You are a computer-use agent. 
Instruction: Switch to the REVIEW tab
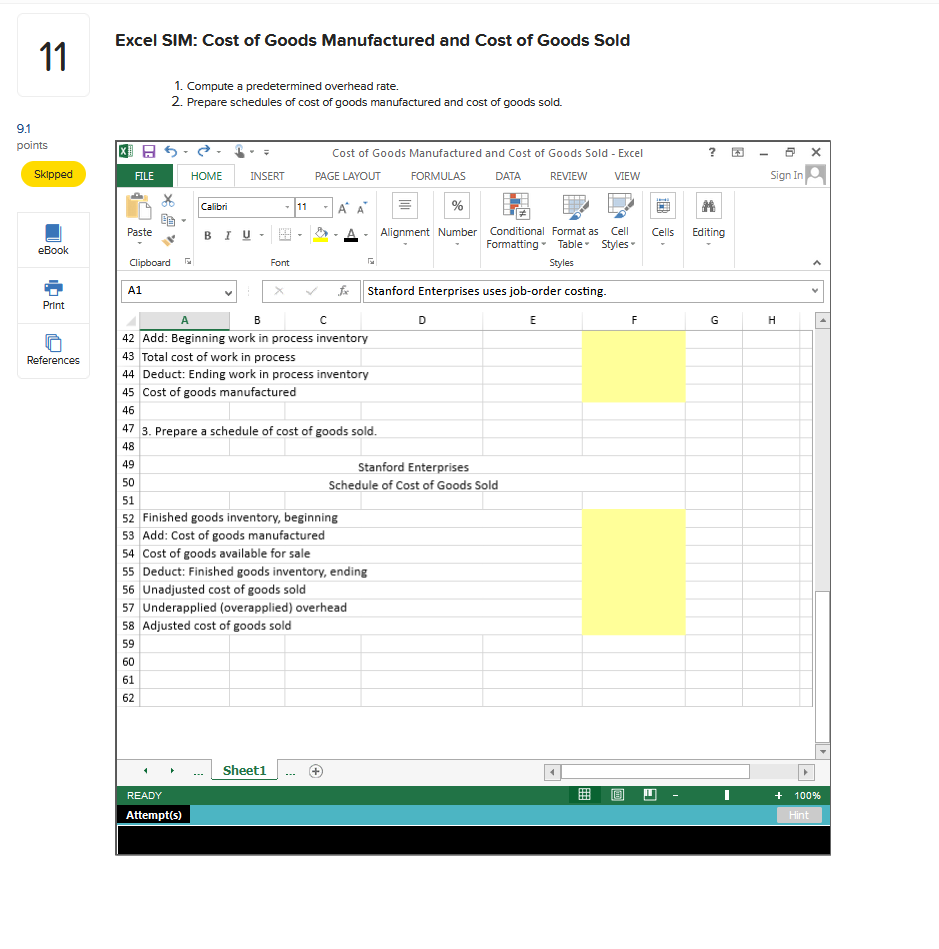coord(568,176)
